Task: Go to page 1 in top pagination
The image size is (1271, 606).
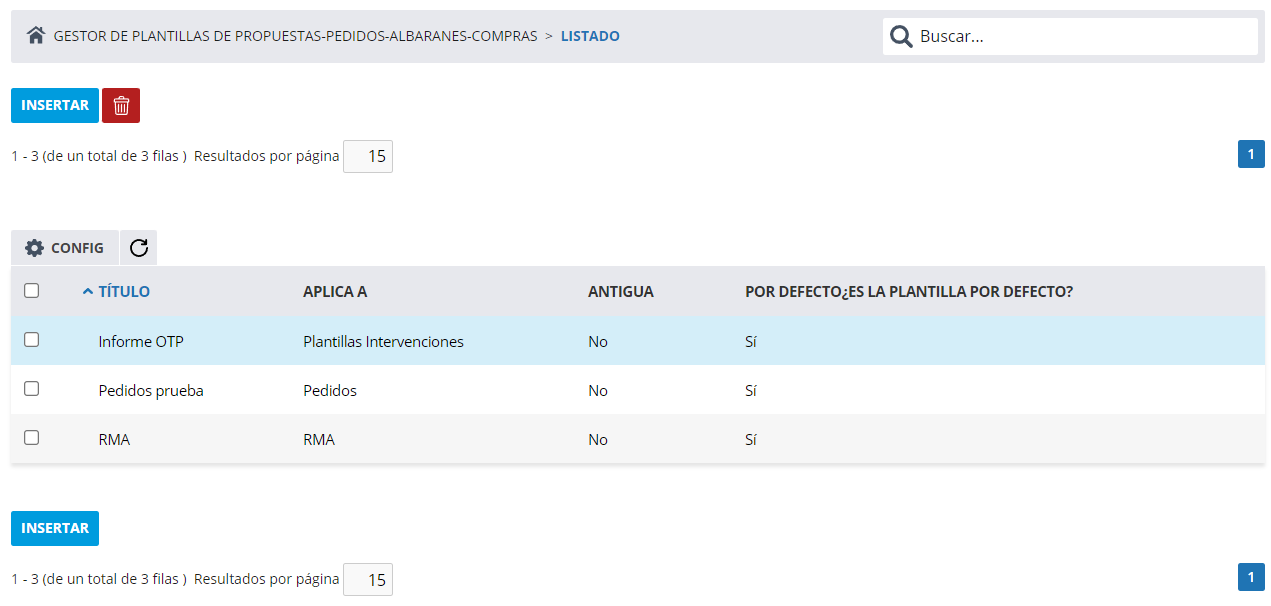Action: (1251, 154)
